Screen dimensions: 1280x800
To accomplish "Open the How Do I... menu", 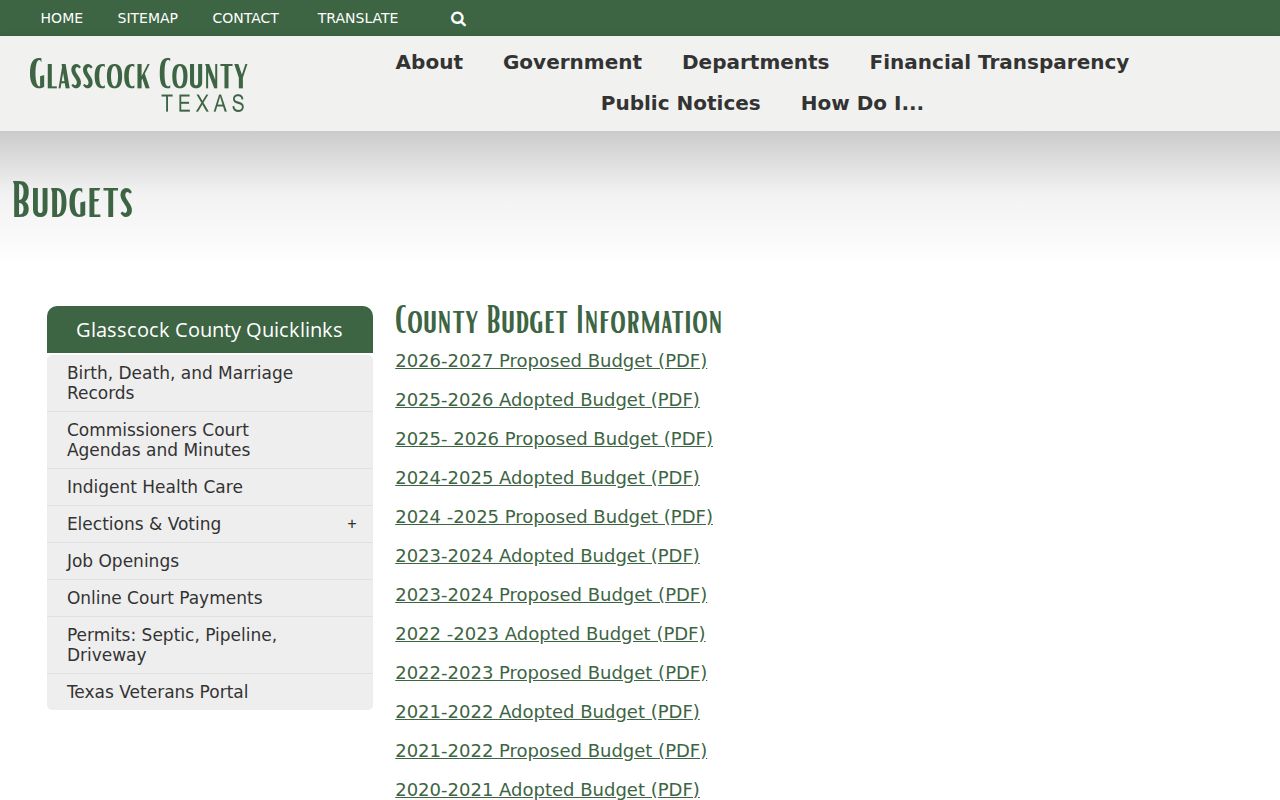I will [862, 103].
